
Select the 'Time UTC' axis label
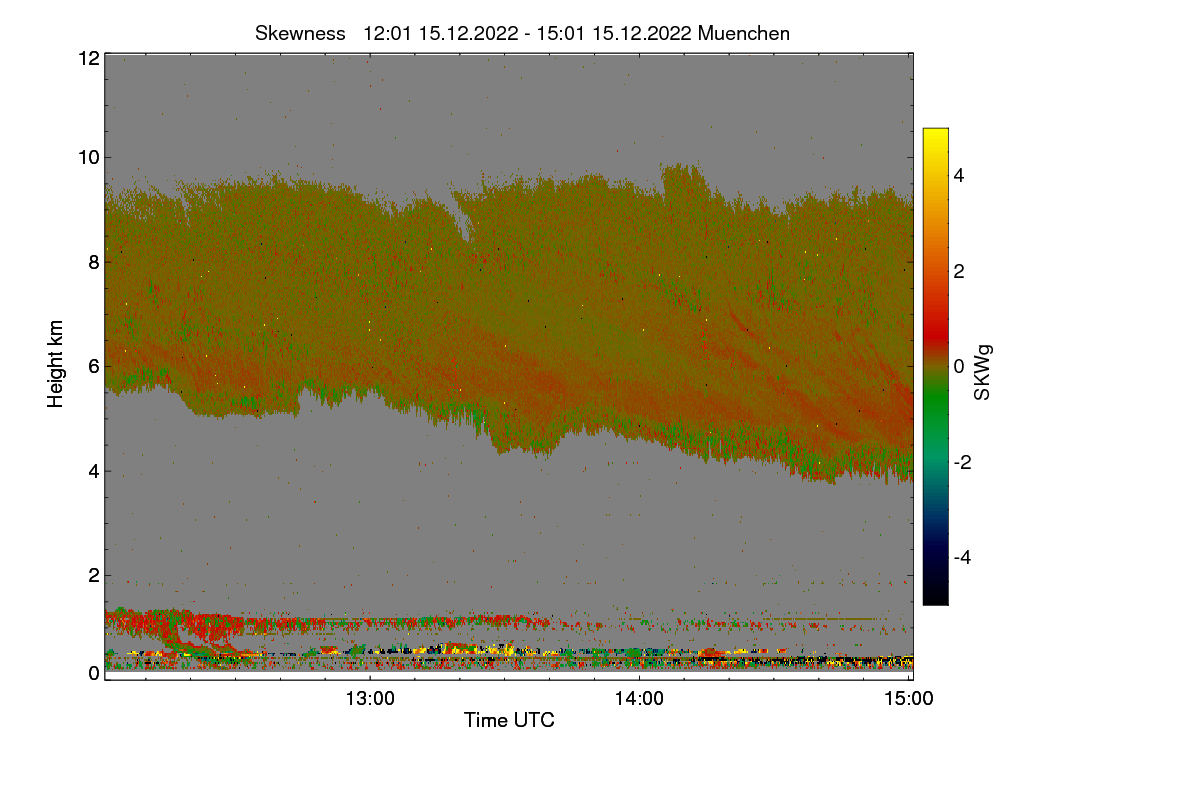point(509,719)
